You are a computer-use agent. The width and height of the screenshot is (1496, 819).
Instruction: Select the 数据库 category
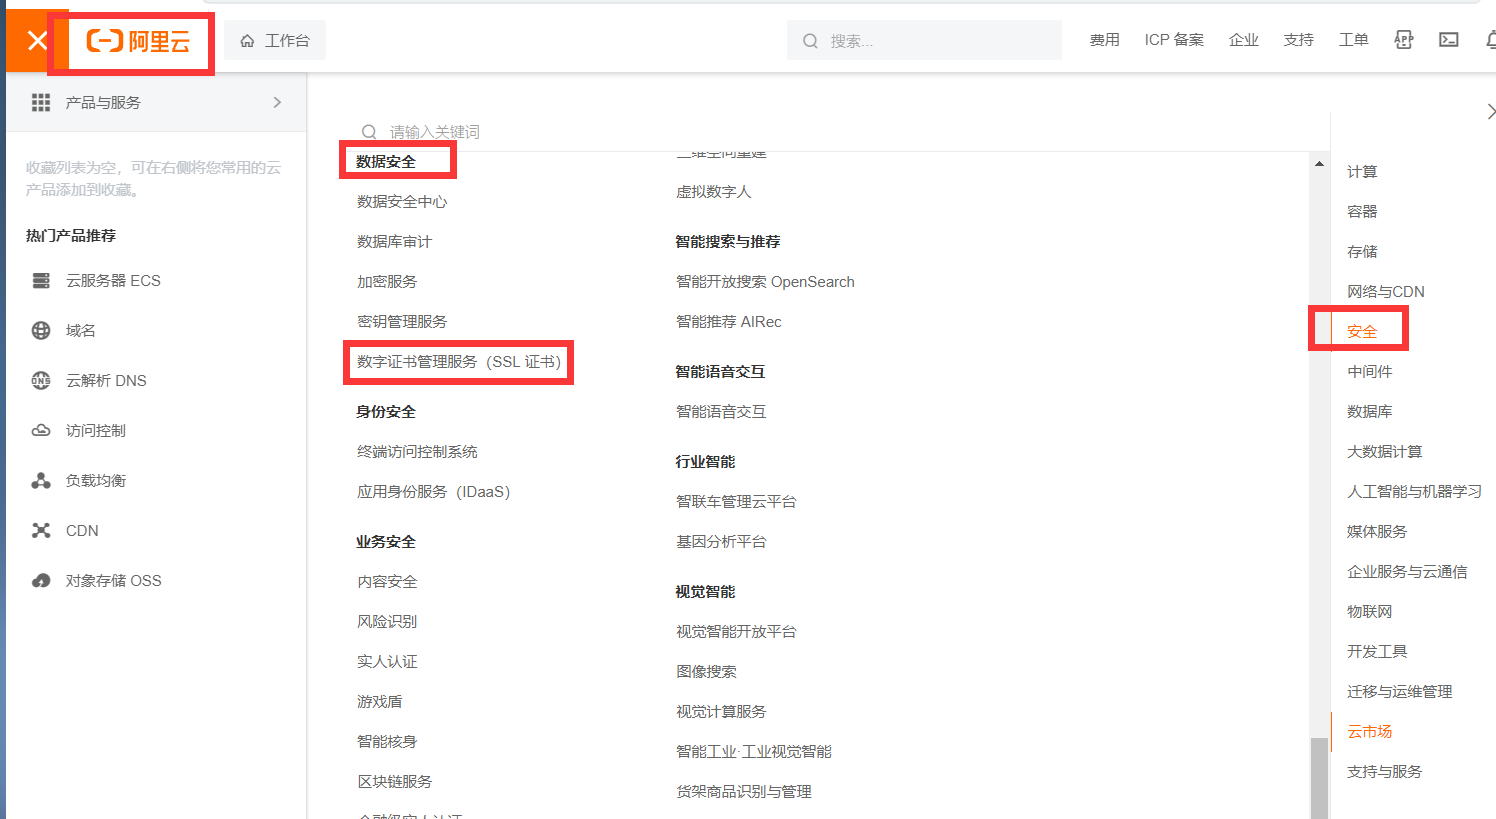(1369, 412)
